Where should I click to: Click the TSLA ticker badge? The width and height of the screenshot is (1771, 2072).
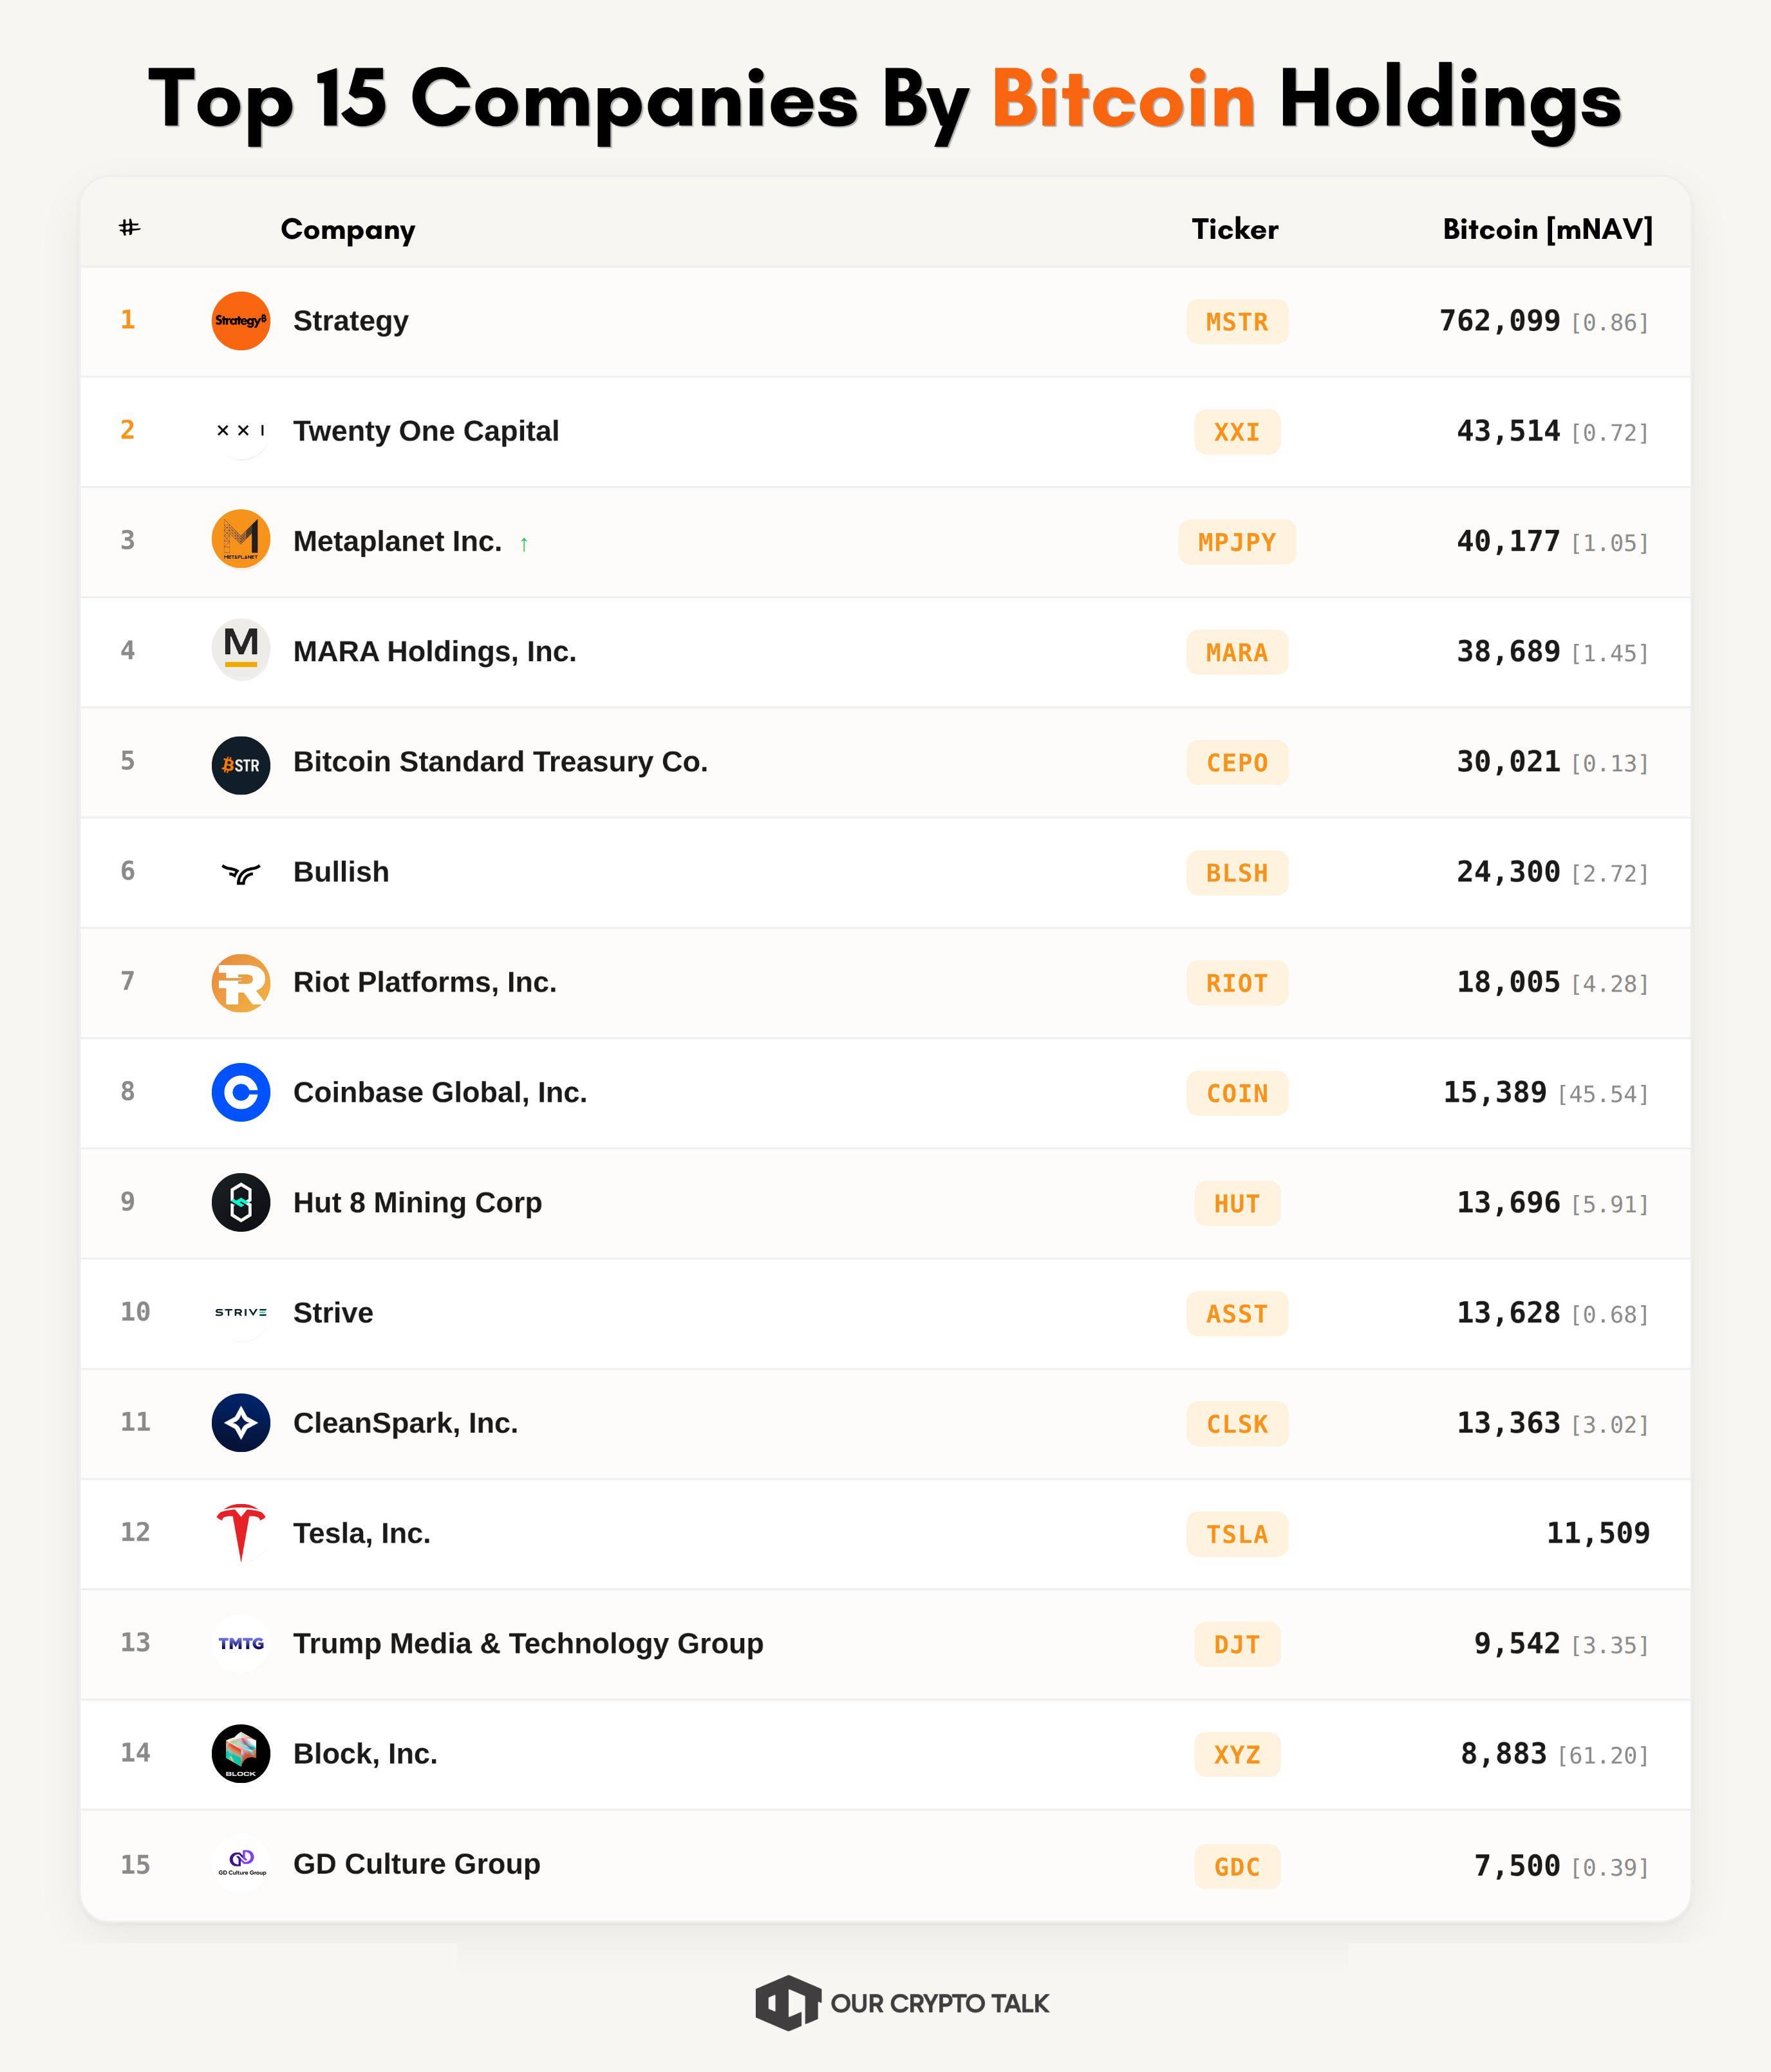click(1237, 1534)
